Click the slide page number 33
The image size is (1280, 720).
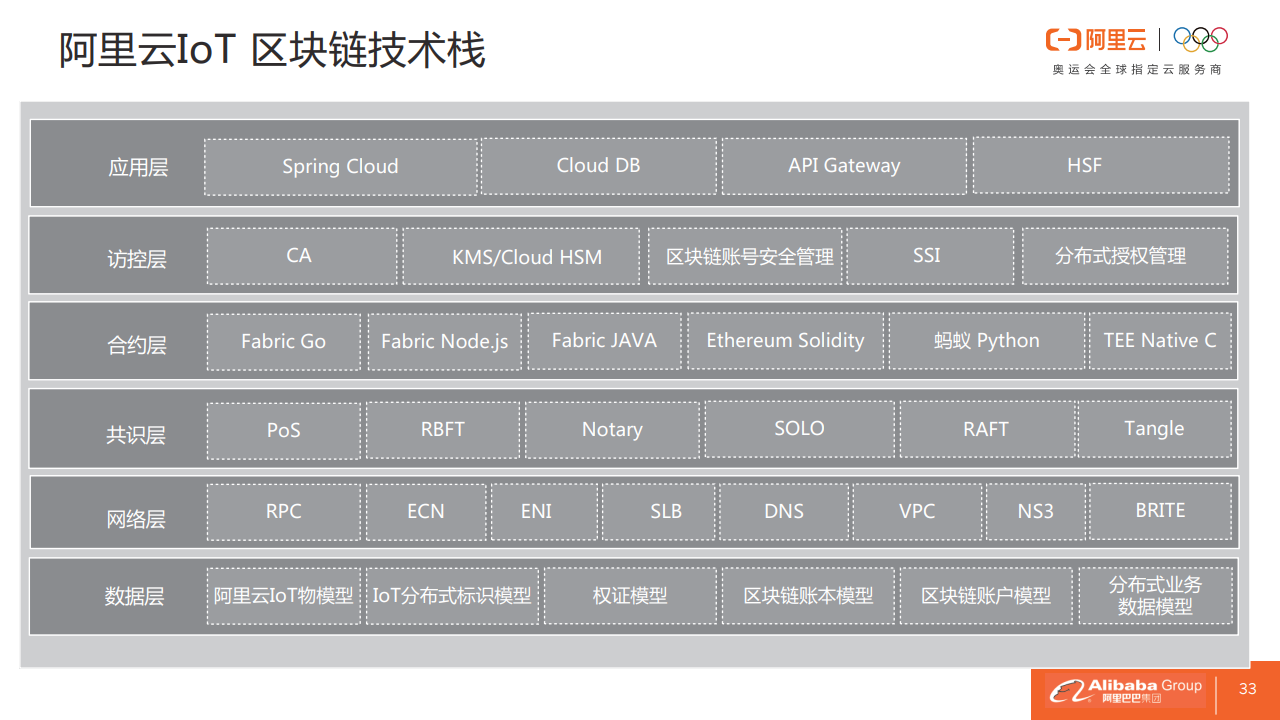(1247, 690)
